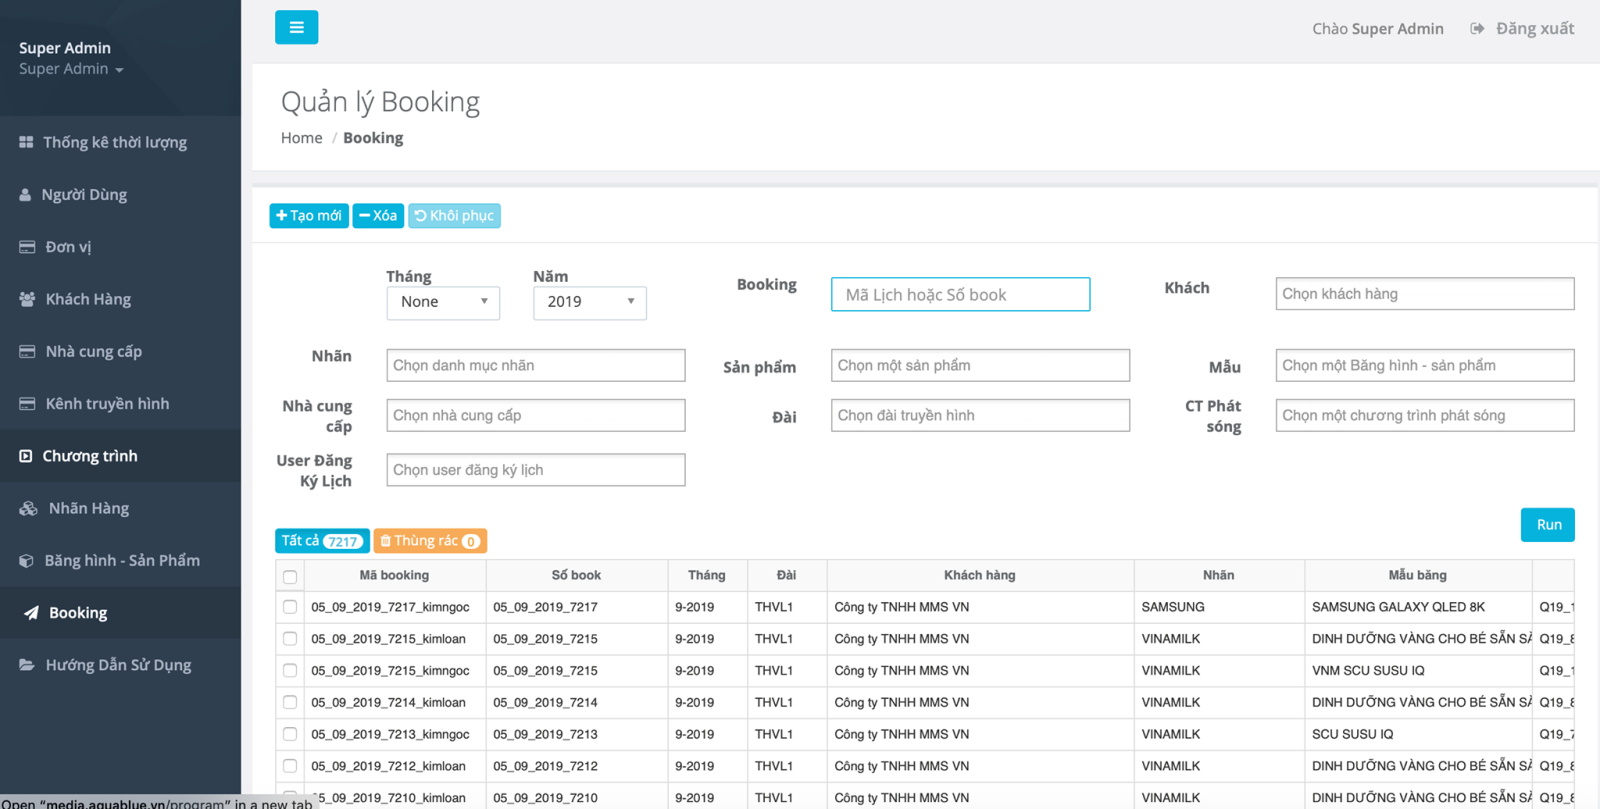Click the Đăng xuất logout icon
The image size is (1600, 809).
(x=1477, y=29)
